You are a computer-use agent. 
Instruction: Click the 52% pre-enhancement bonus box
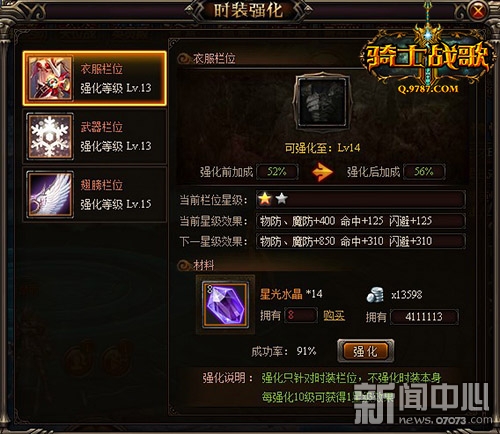pyautogui.click(x=277, y=172)
